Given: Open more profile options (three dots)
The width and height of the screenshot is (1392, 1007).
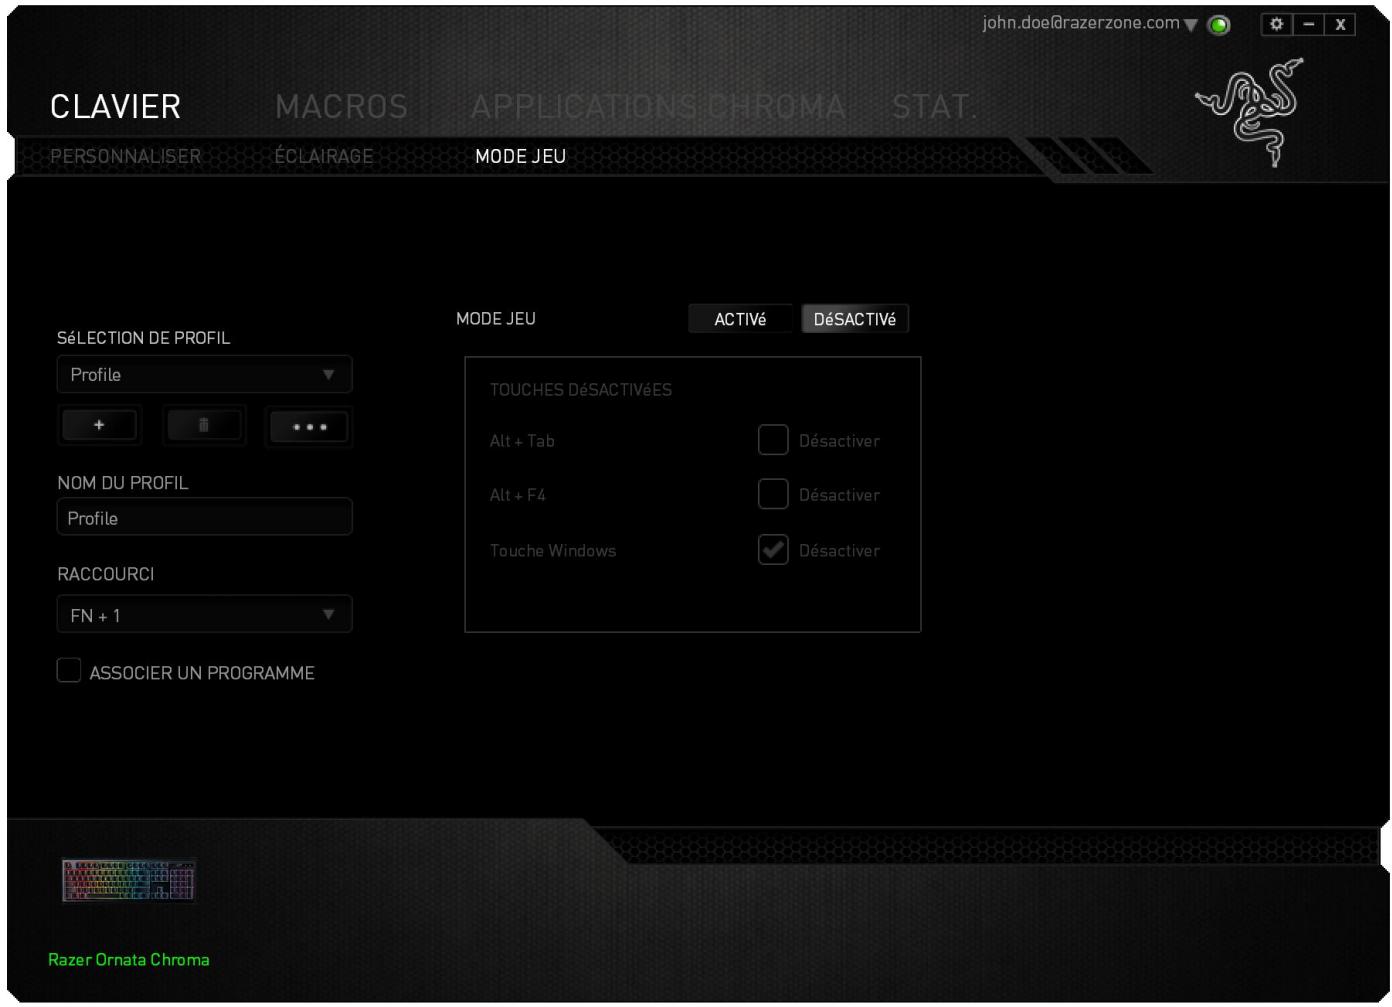Looking at the screenshot, I should pos(309,427).
